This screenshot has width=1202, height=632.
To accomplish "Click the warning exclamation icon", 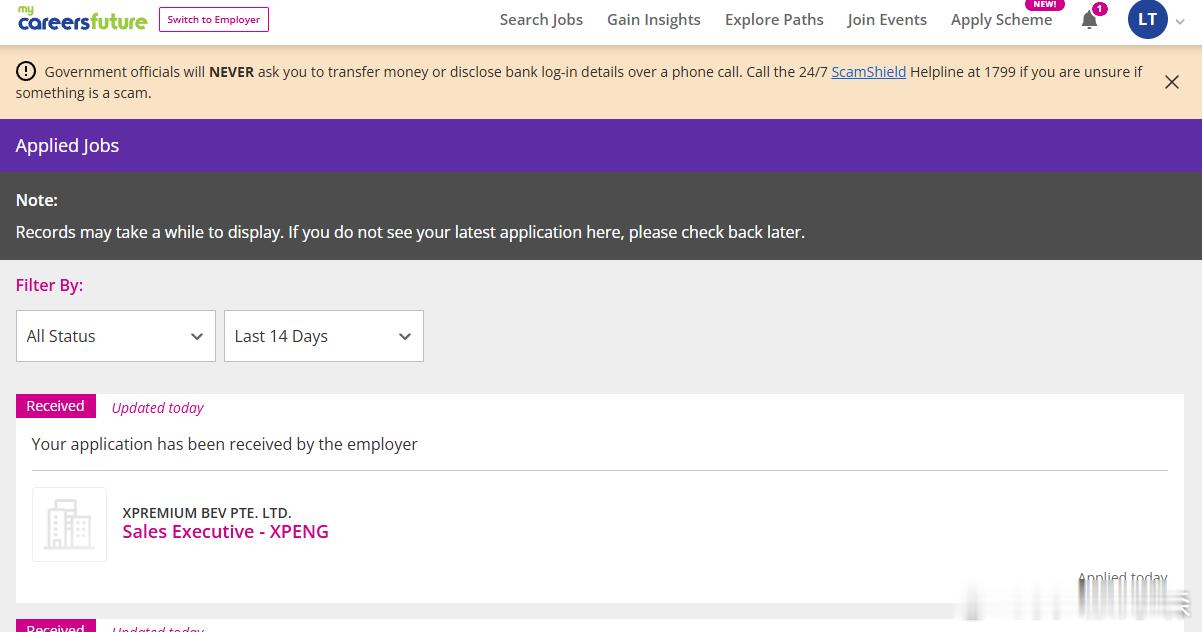I will [x=26, y=71].
